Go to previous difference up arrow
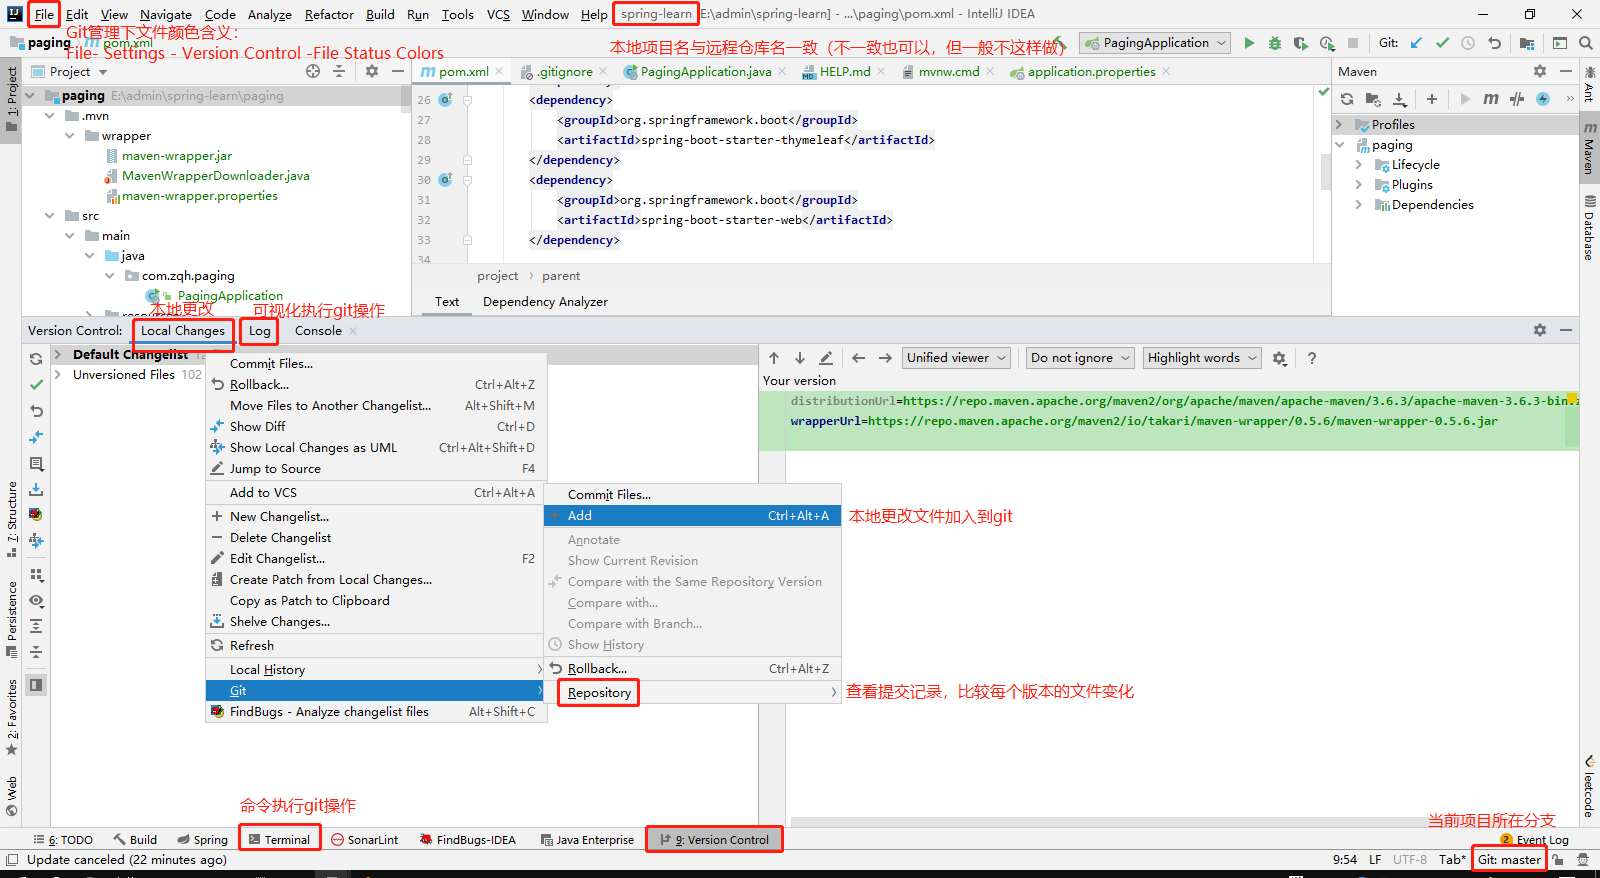 point(774,358)
